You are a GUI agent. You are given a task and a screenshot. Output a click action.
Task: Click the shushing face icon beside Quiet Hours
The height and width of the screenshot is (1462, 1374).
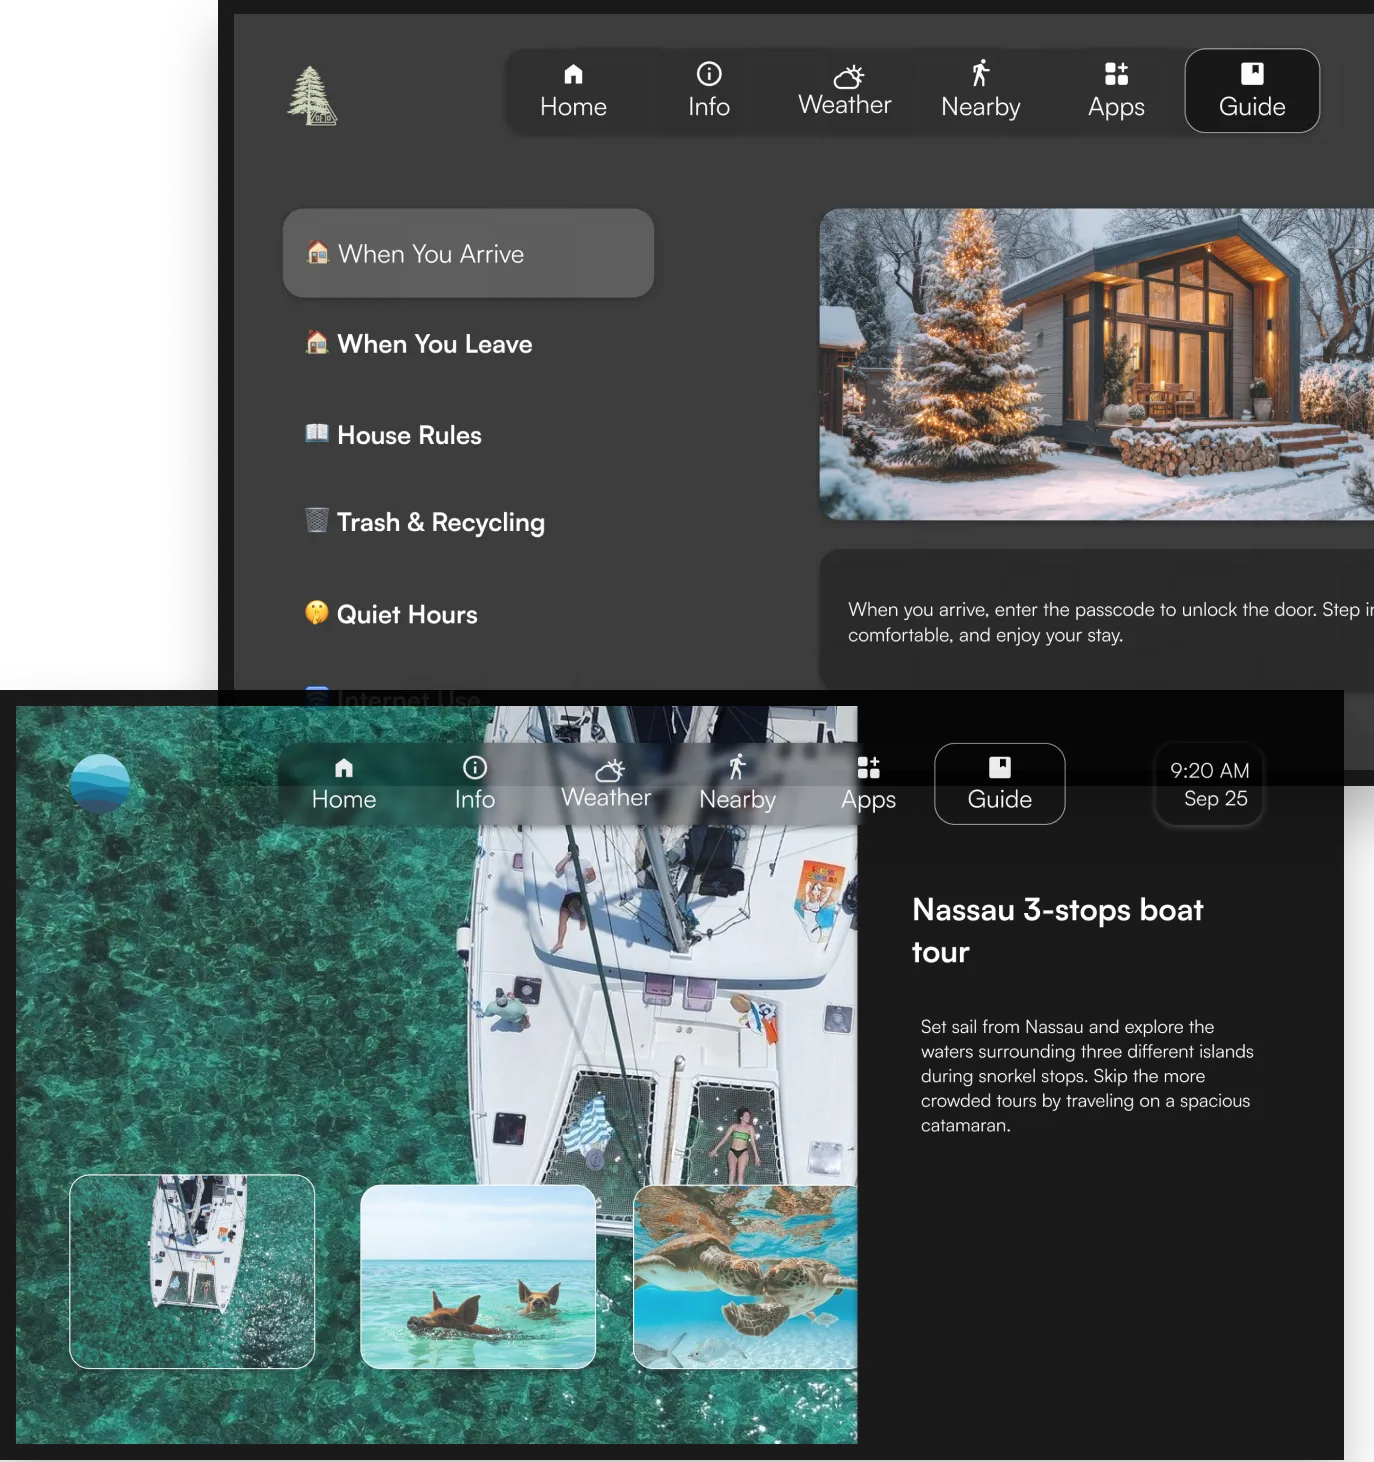point(317,612)
